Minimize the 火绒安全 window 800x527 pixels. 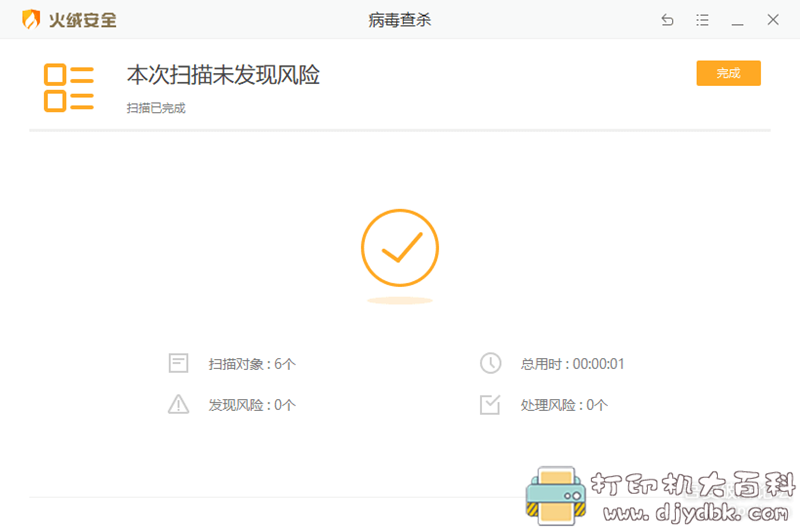point(737,23)
